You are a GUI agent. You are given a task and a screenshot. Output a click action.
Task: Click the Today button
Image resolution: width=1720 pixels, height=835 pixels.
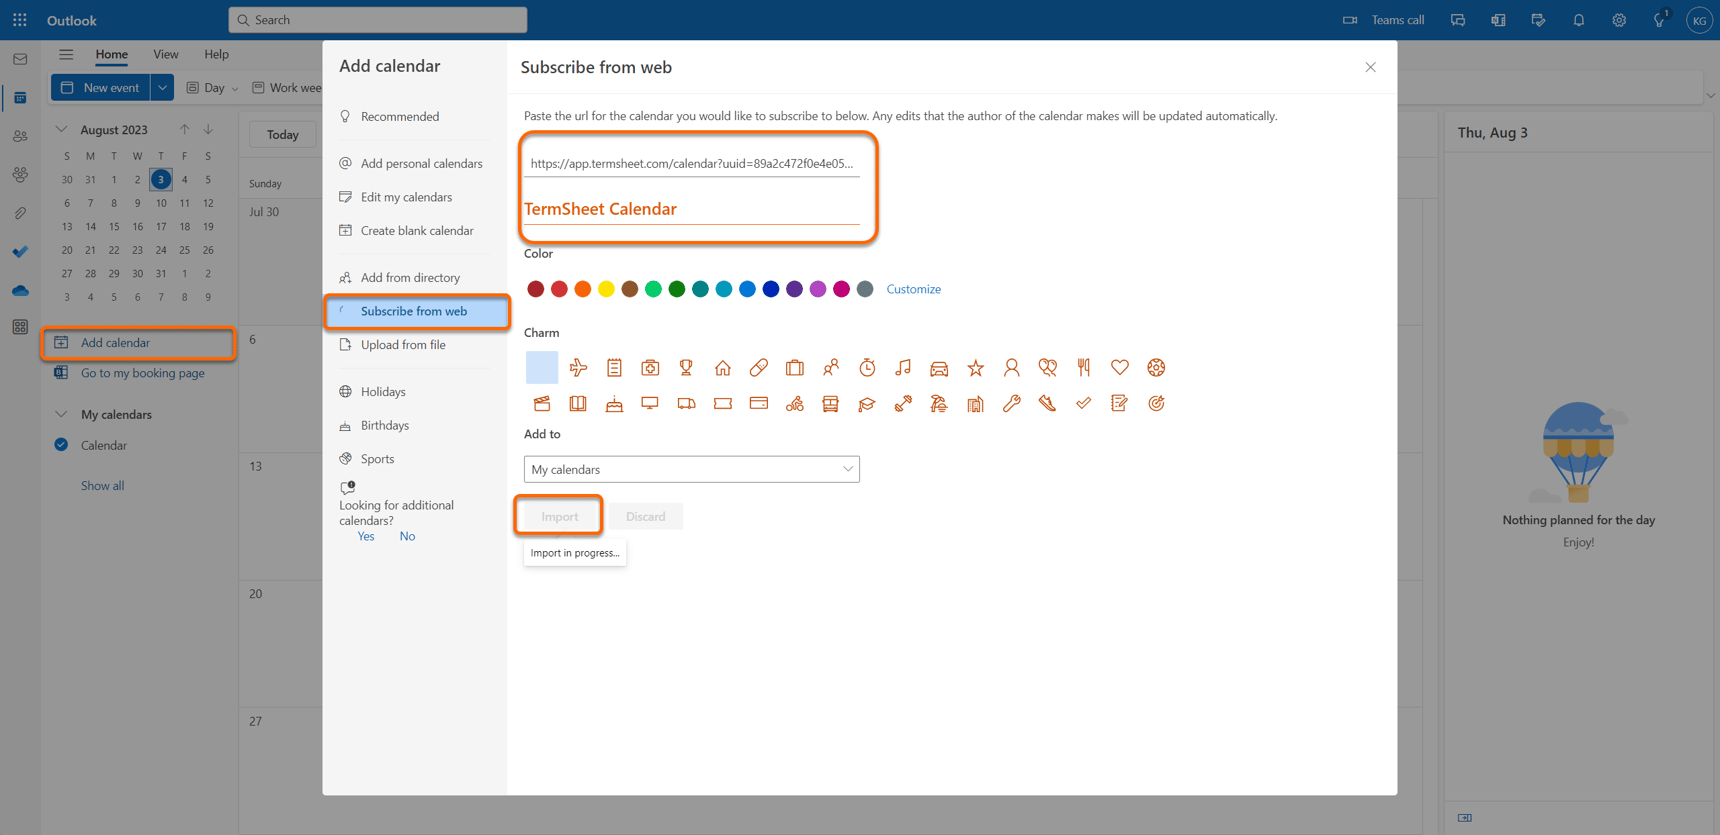(x=282, y=134)
